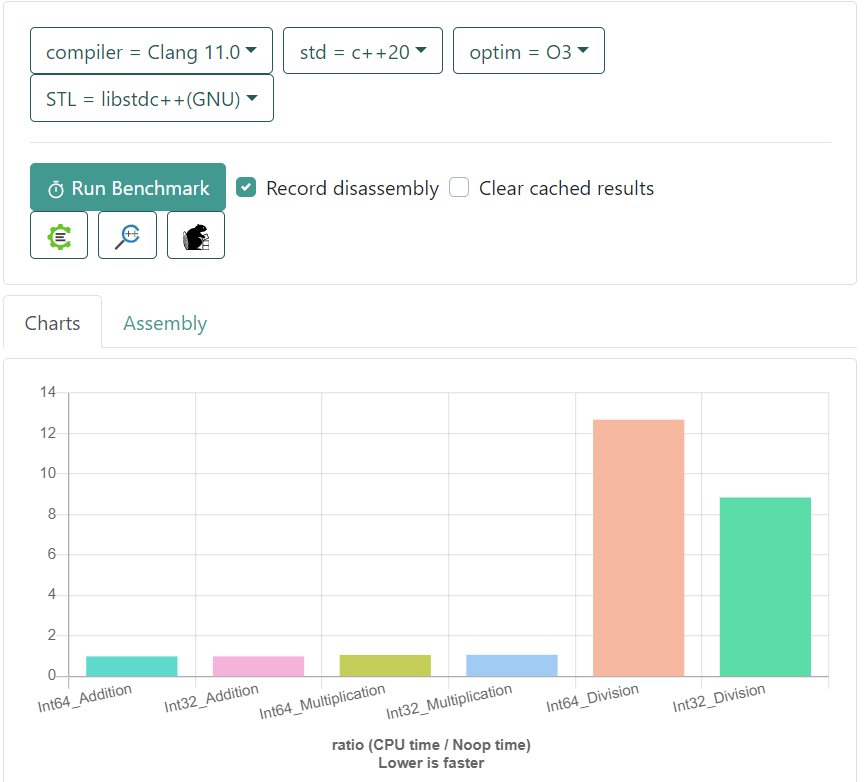Viewport: 864px width, 782px height.
Task: Switch to the Assembly tab
Action: [x=165, y=323]
